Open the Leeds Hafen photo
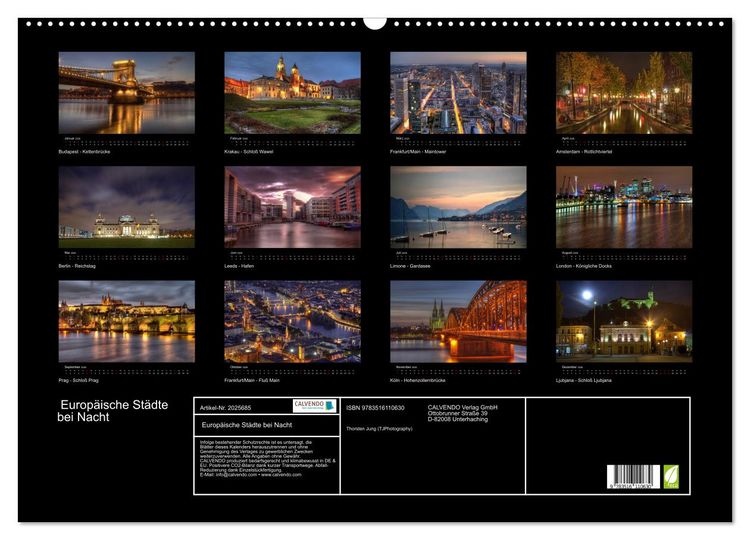Screen dimensions: 750x540 click(x=292, y=207)
